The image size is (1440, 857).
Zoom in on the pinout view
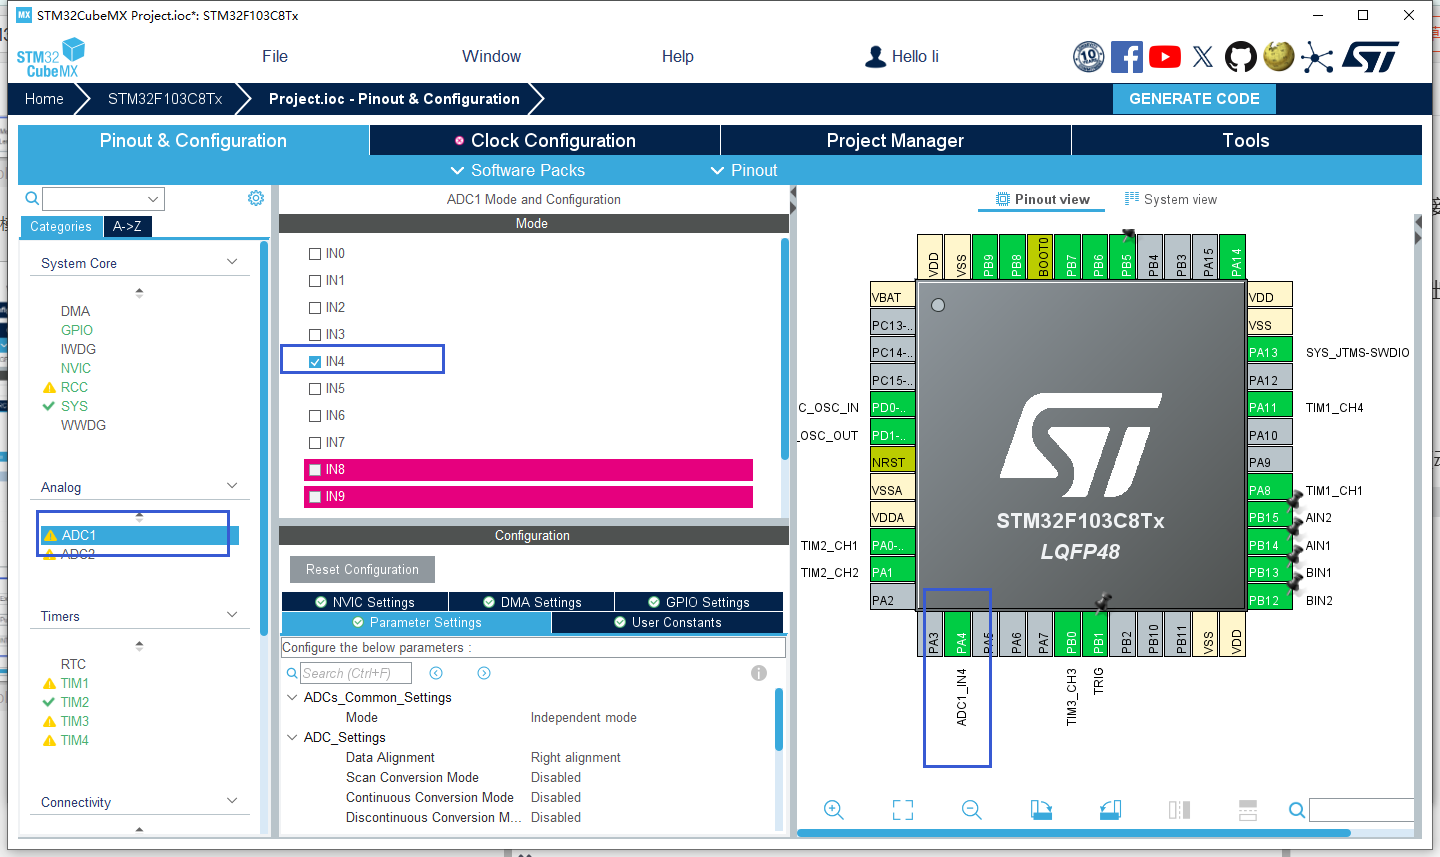coord(834,810)
